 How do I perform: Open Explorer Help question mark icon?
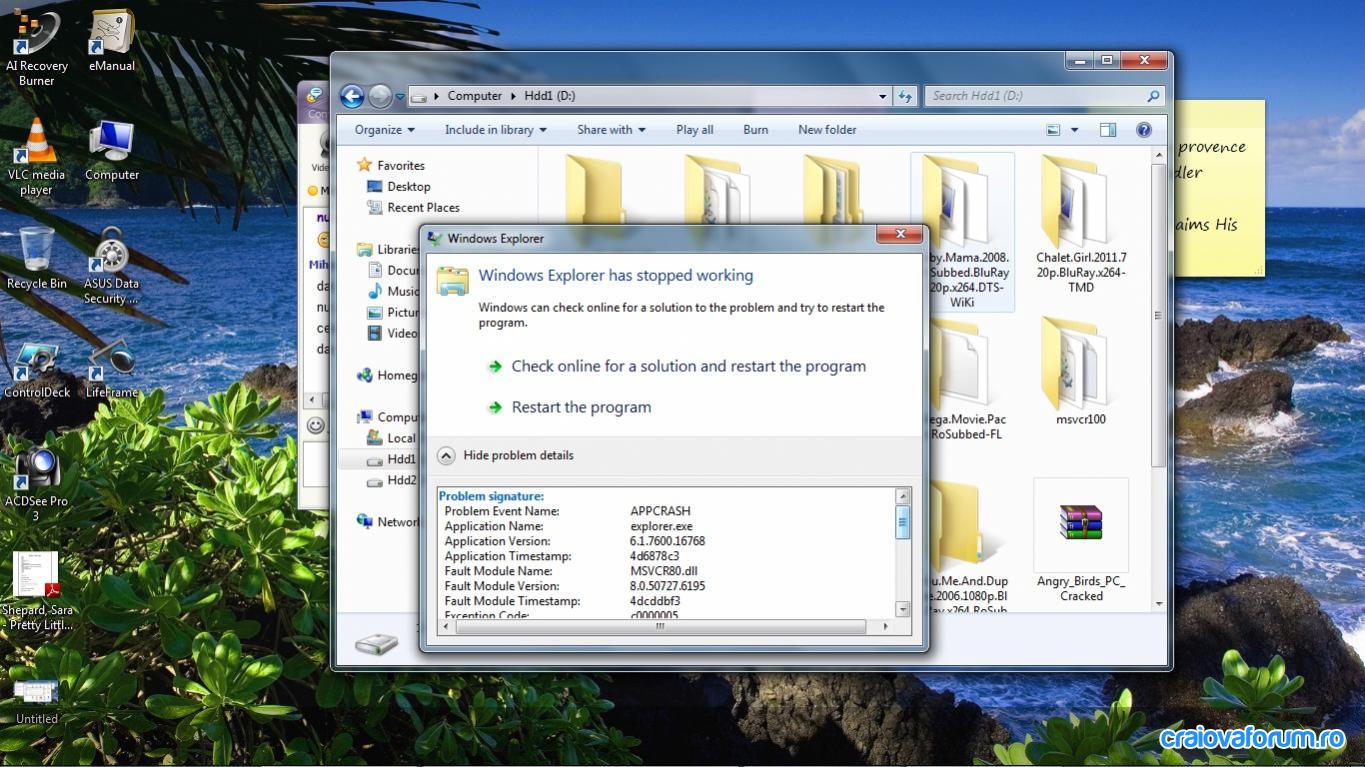pos(1144,130)
